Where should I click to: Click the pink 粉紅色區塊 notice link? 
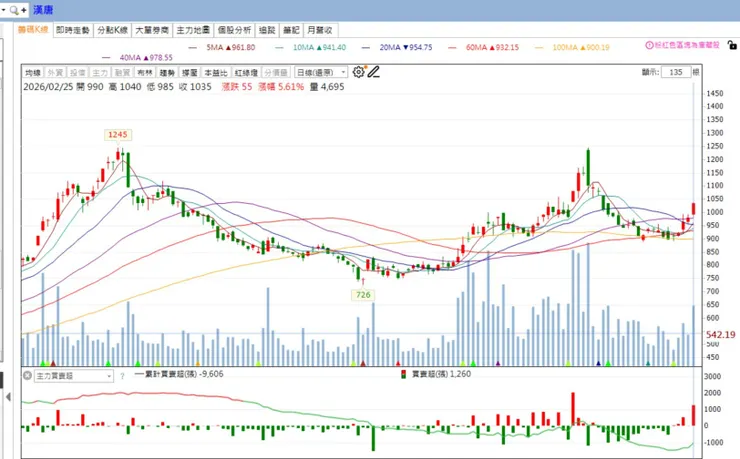(687, 45)
